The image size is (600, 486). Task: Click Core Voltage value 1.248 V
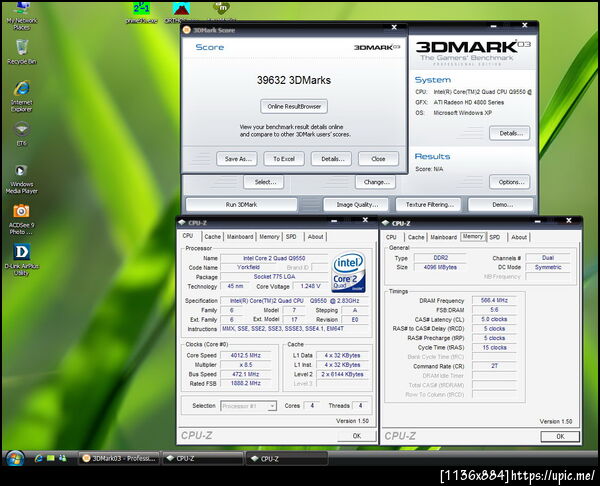point(310,286)
